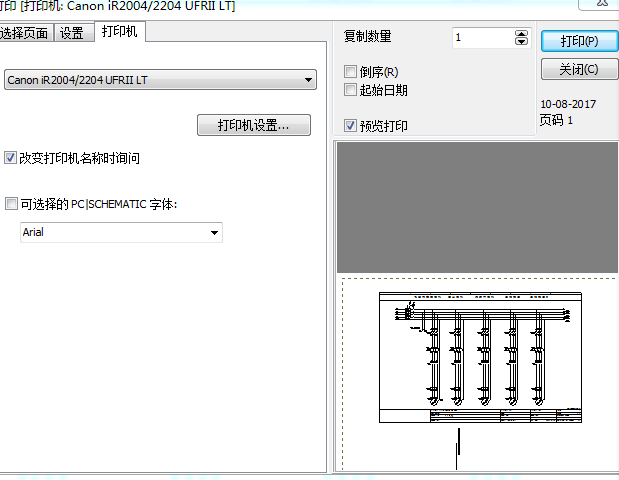Switch to the 选择页面 tab
Screen dimensions: 619x480
[x=26, y=33]
